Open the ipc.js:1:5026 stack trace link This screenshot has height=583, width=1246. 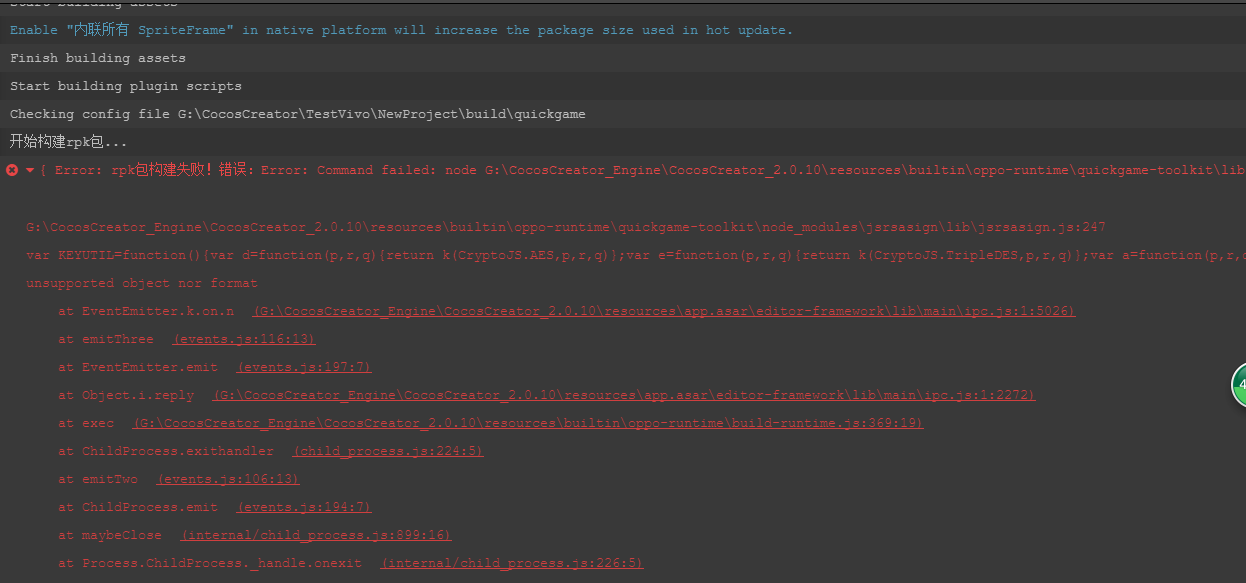664,311
